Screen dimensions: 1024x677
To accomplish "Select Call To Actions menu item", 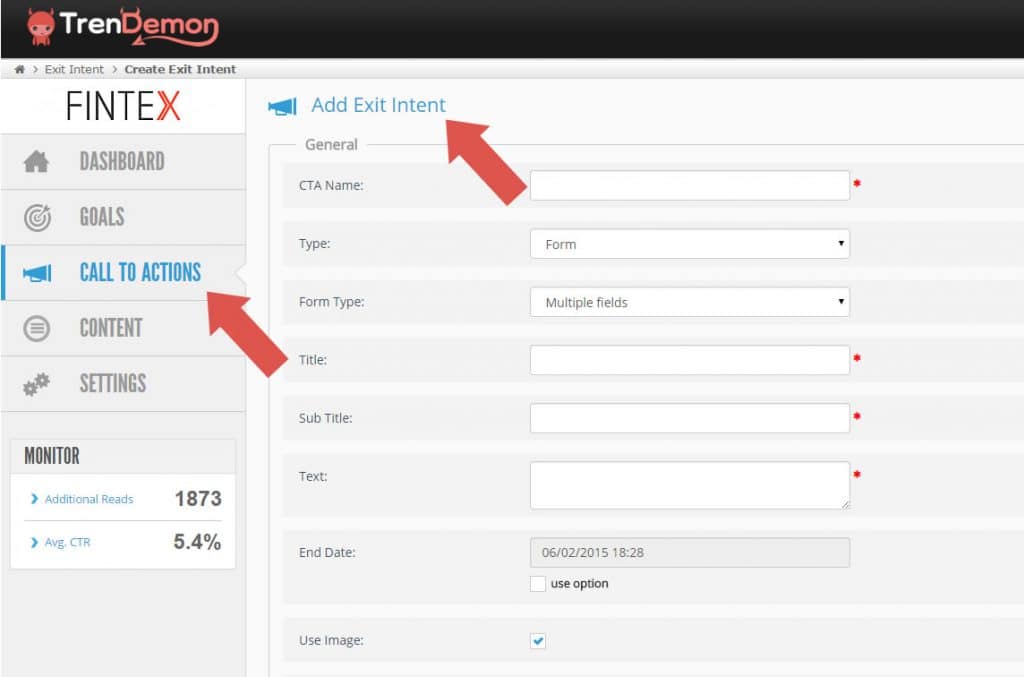I will point(123,273).
